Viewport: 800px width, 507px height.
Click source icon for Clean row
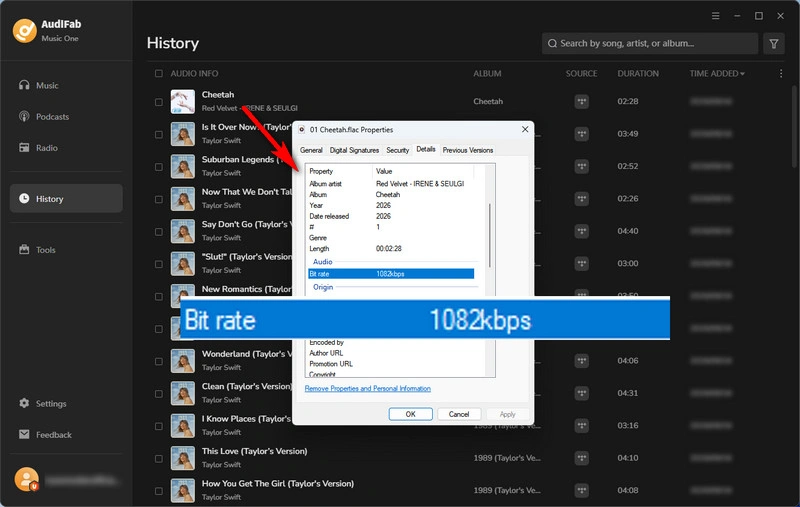click(581, 393)
